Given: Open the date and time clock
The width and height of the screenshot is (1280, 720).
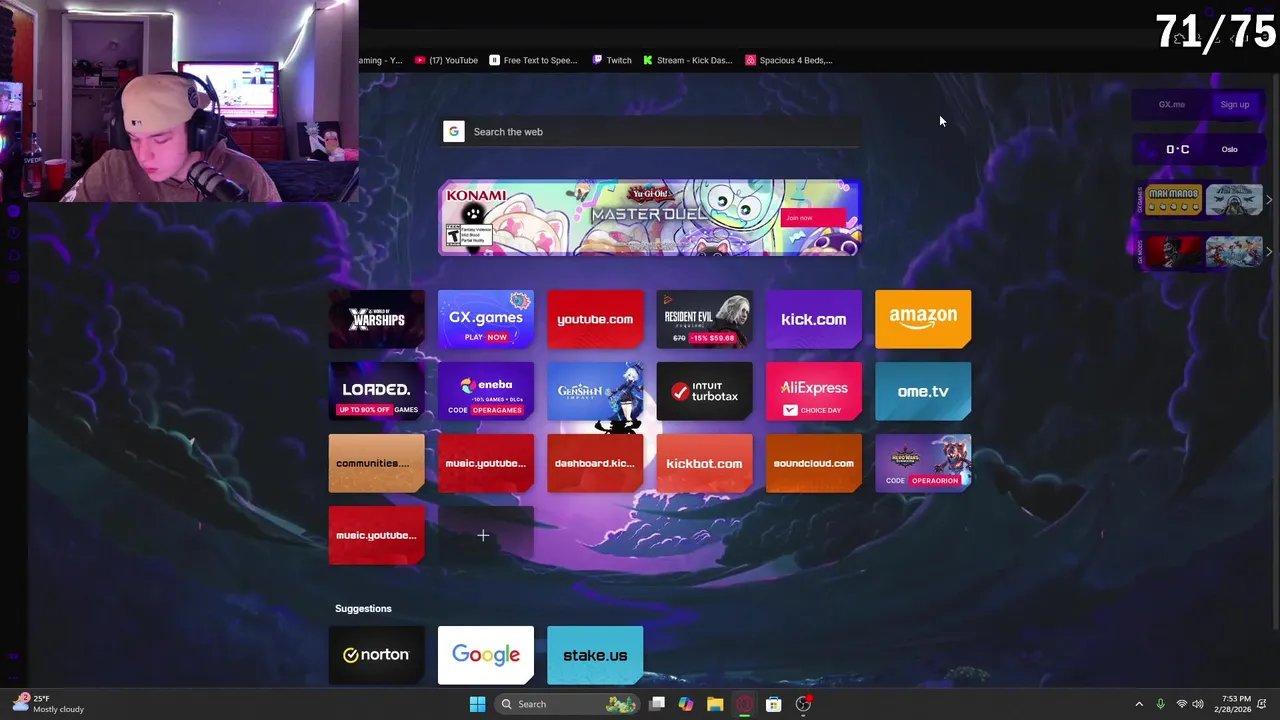Looking at the screenshot, I should [1235, 704].
